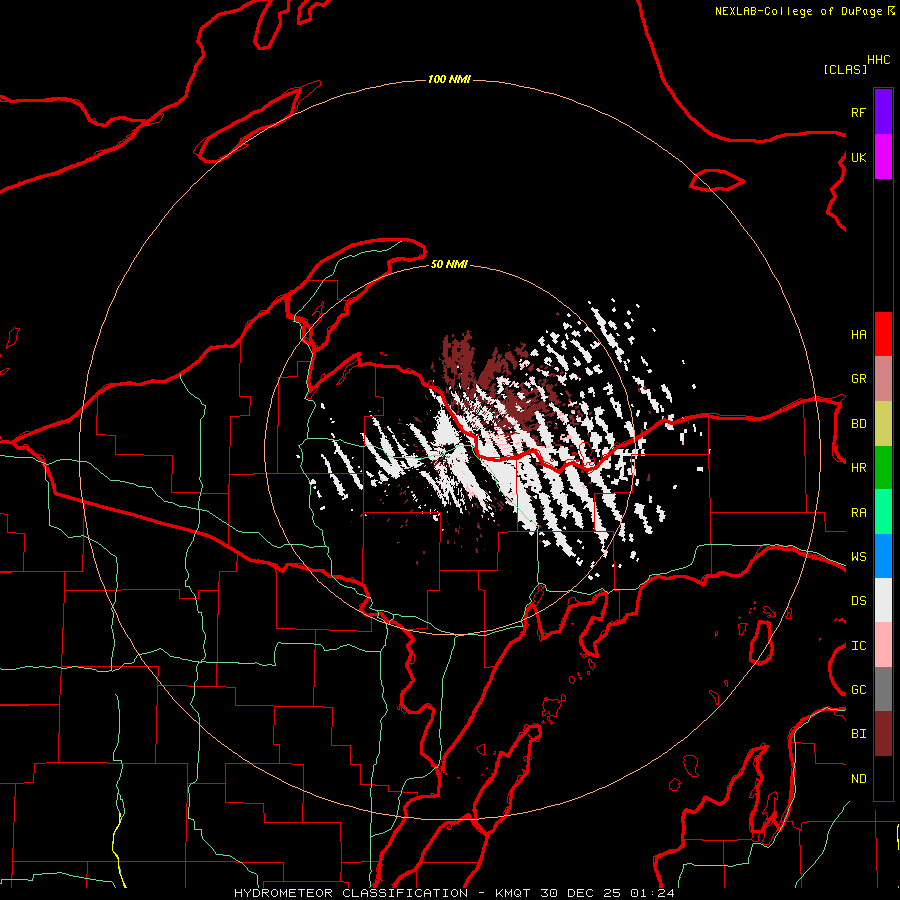Click the UK legend label
The height and width of the screenshot is (900, 900).
858,157
